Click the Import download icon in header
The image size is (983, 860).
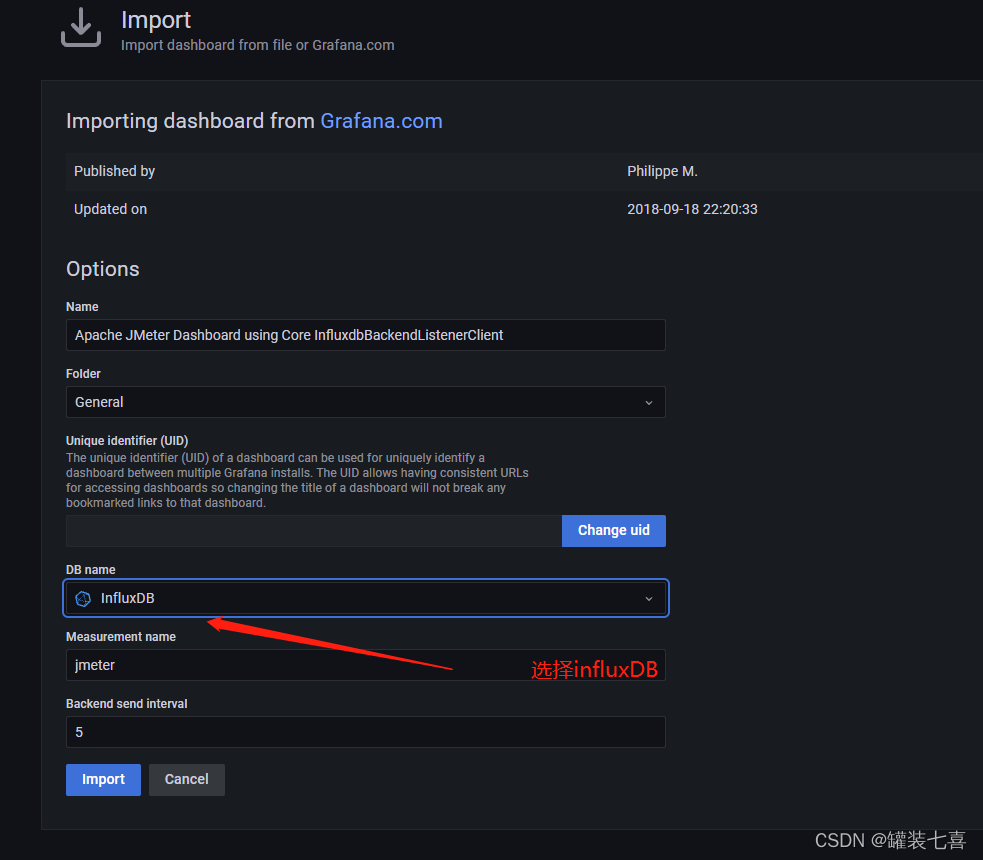(x=81, y=27)
